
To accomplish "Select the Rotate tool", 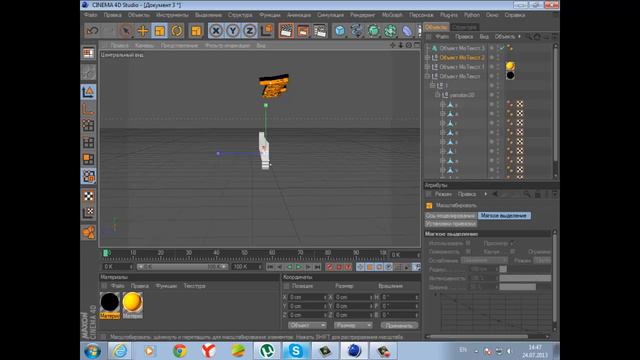I will pos(177,31).
